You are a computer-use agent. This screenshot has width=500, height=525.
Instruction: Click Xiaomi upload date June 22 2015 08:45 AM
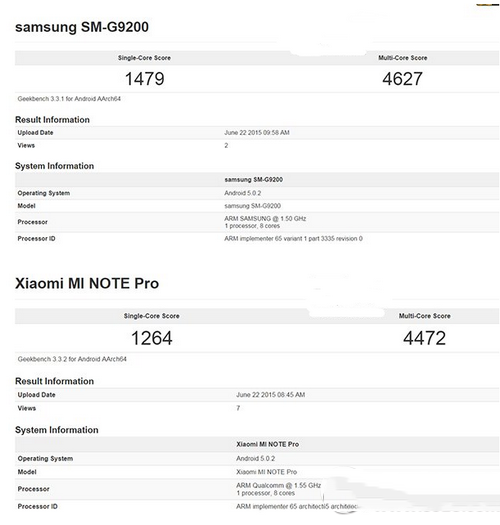click(x=271, y=395)
